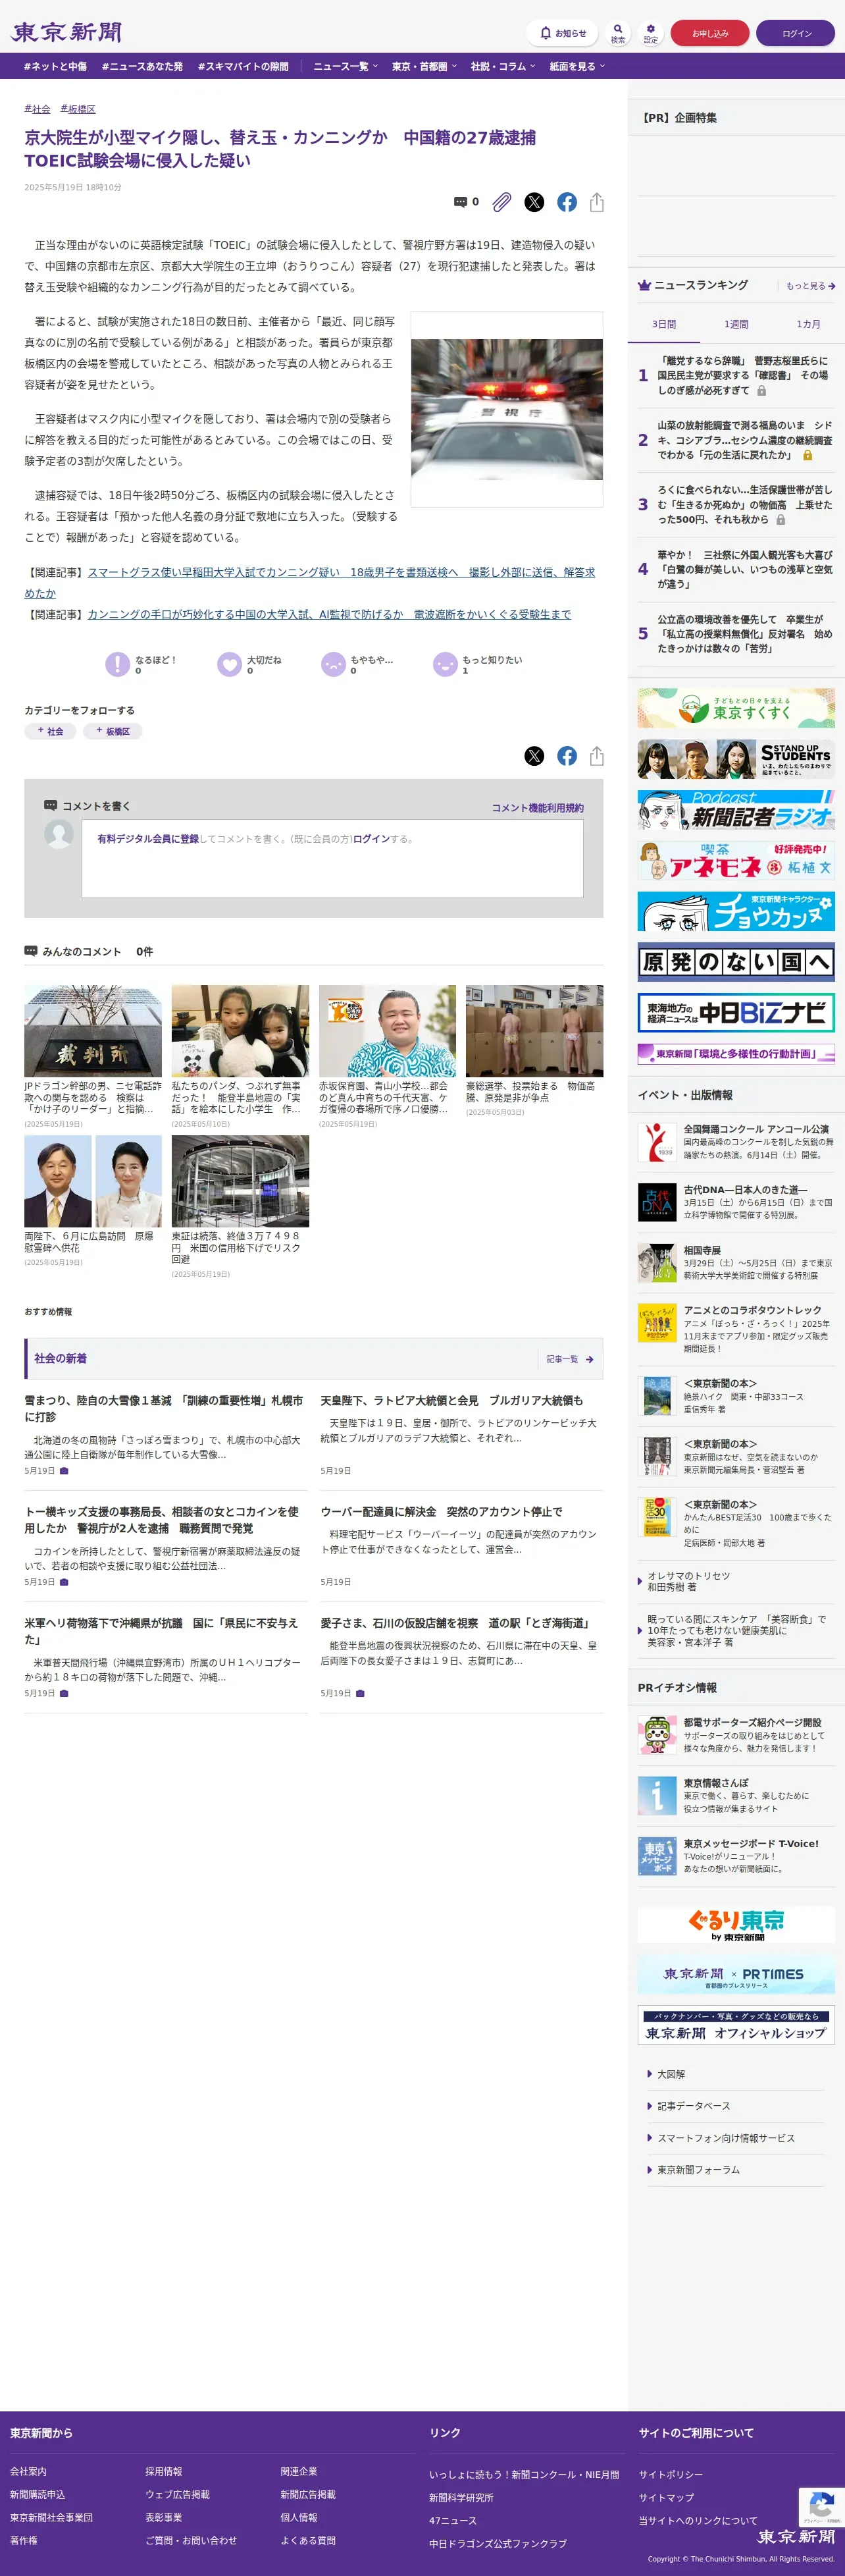Screen dimensions: 845x2576
Task: Open ranking article 1 about 離党 and 菅野志桜里
Action: pos(744,375)
